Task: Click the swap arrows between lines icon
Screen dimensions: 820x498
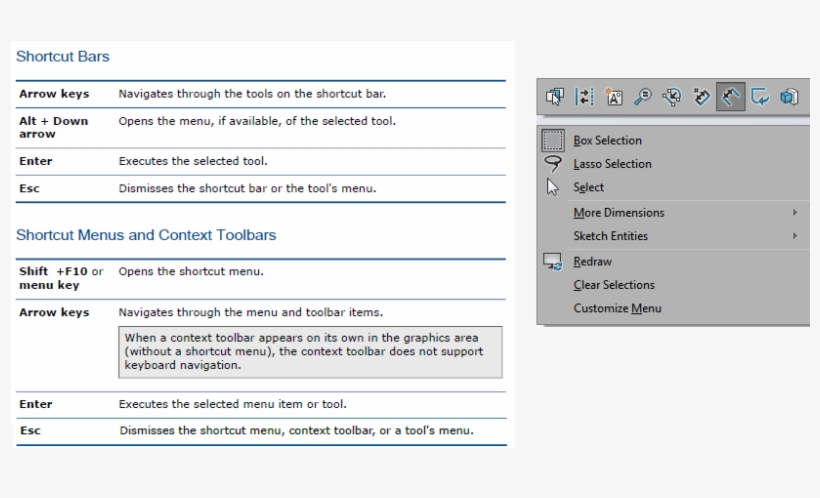Action: 584,97
